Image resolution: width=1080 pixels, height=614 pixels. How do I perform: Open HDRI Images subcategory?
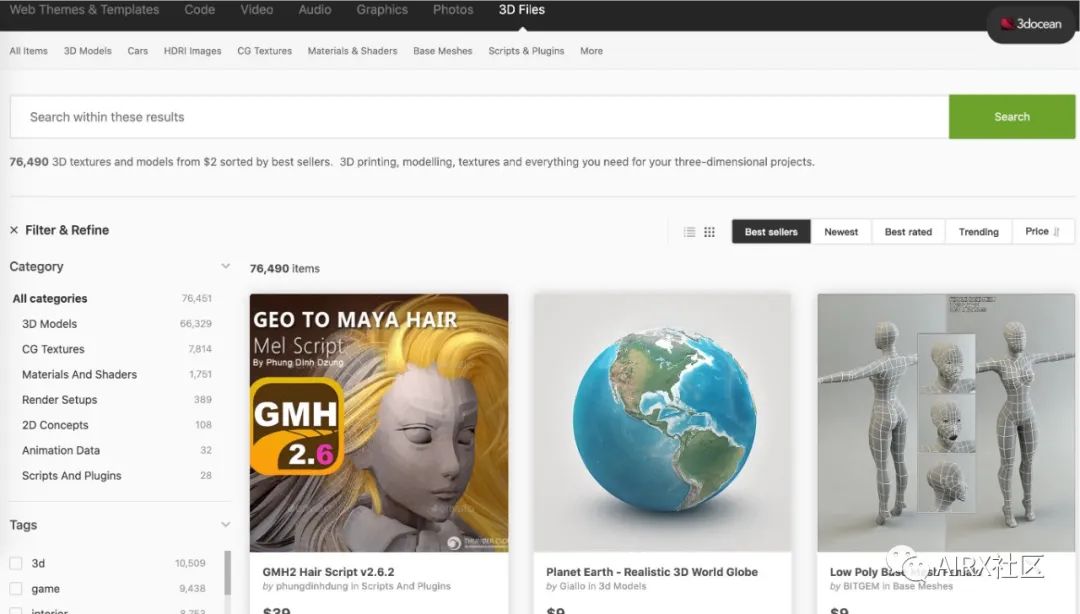point(193,51)
